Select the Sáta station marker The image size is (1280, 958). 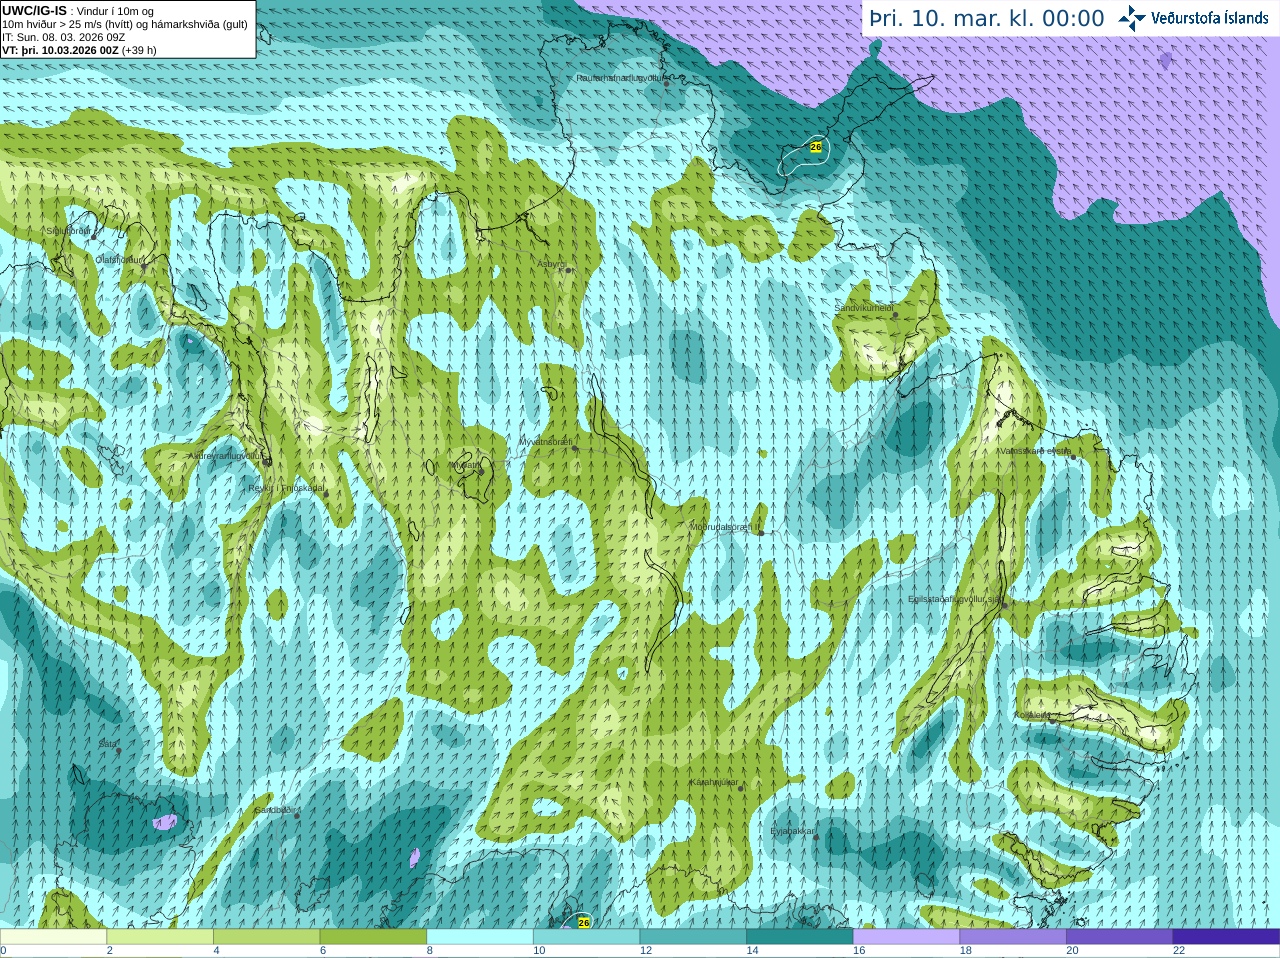pos(118,751)
